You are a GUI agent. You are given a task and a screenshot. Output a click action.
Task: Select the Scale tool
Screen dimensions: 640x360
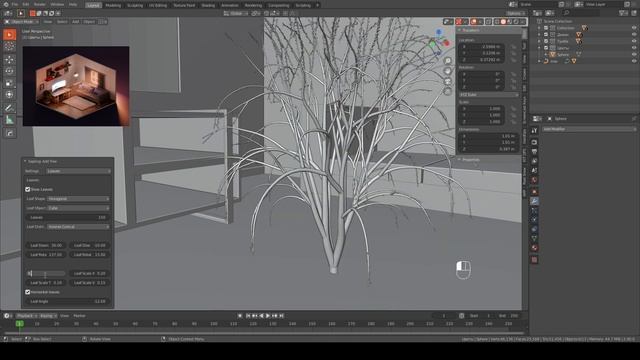point(9,83)
